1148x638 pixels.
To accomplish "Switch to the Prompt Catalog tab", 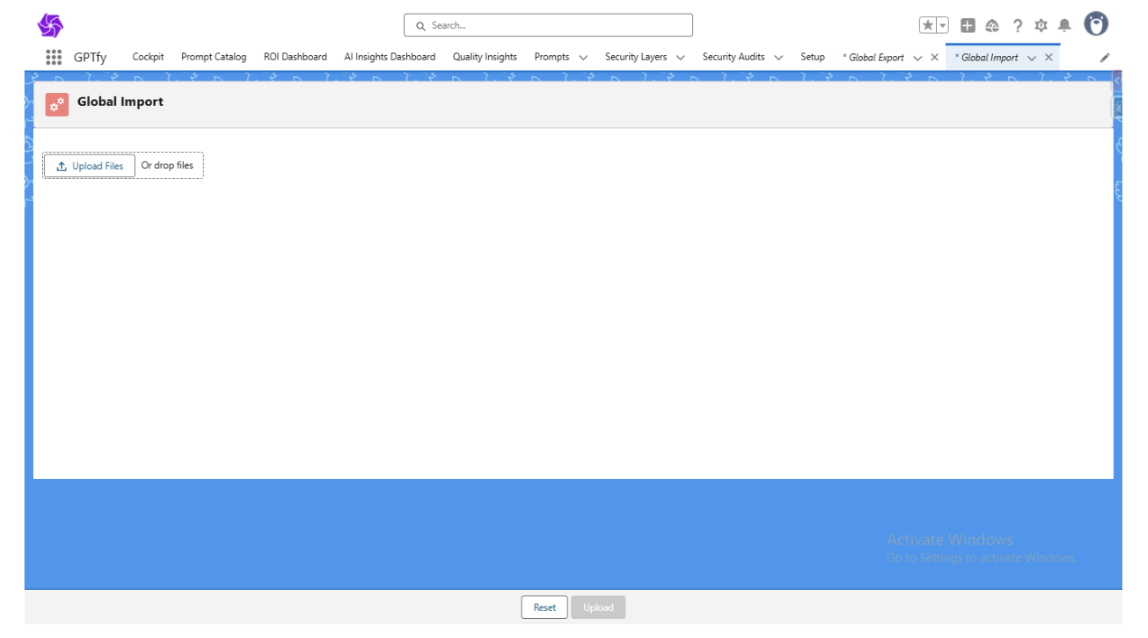I will point(213,57).
